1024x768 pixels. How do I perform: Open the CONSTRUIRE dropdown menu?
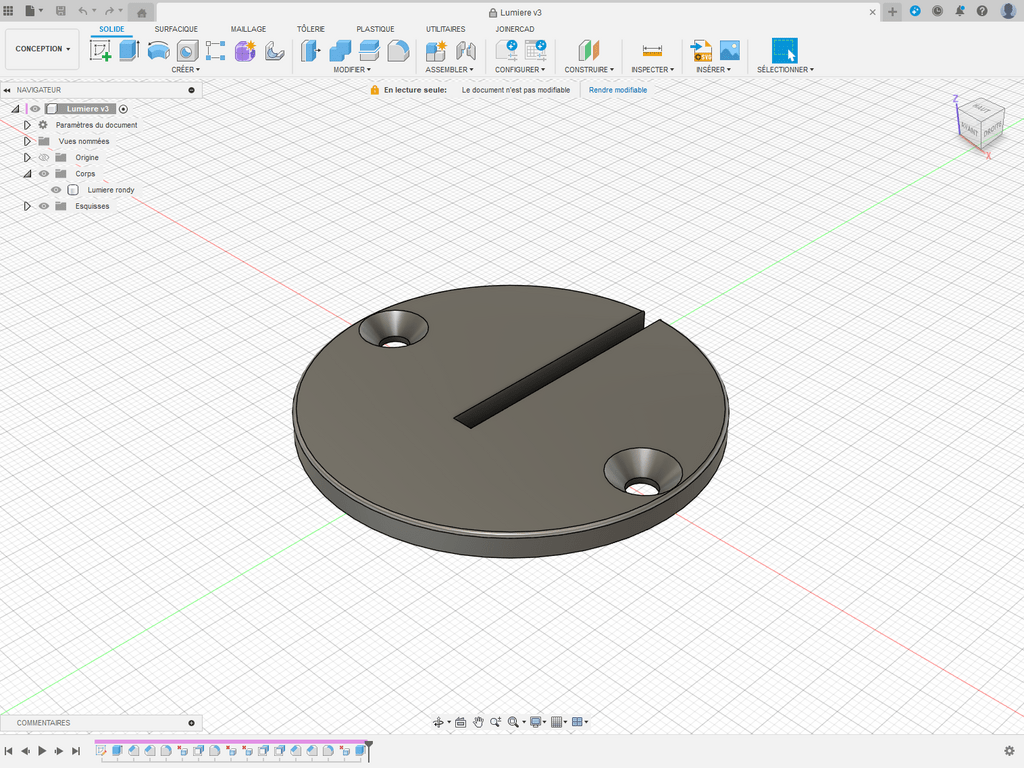pos(589,69)
